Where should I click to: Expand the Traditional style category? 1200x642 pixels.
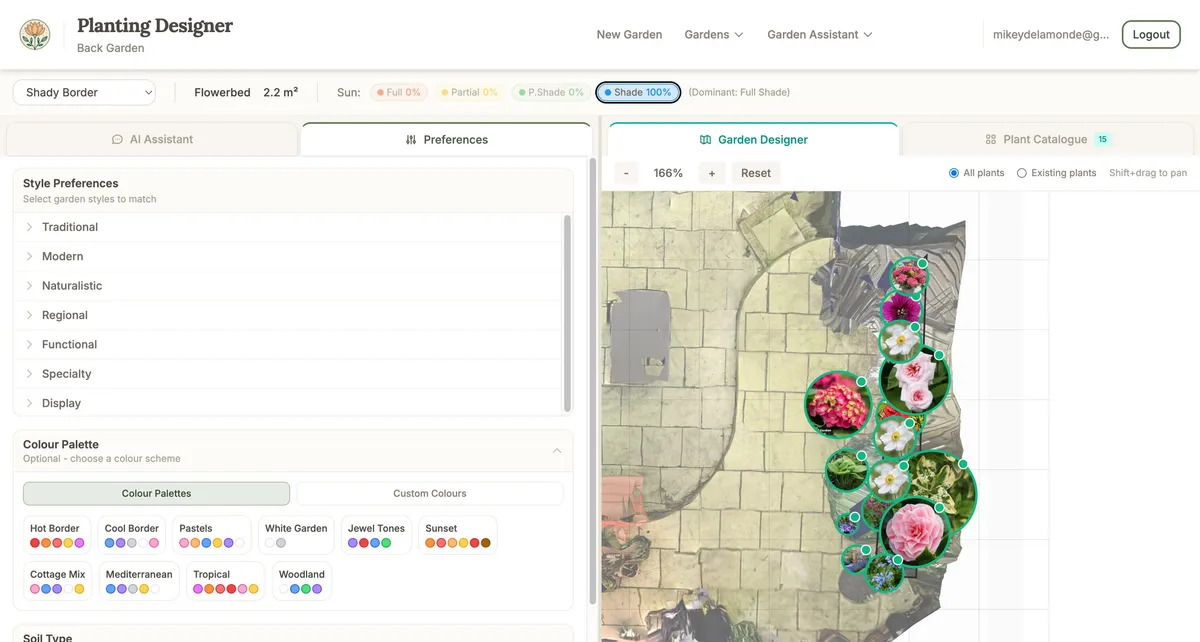[70, 227]
